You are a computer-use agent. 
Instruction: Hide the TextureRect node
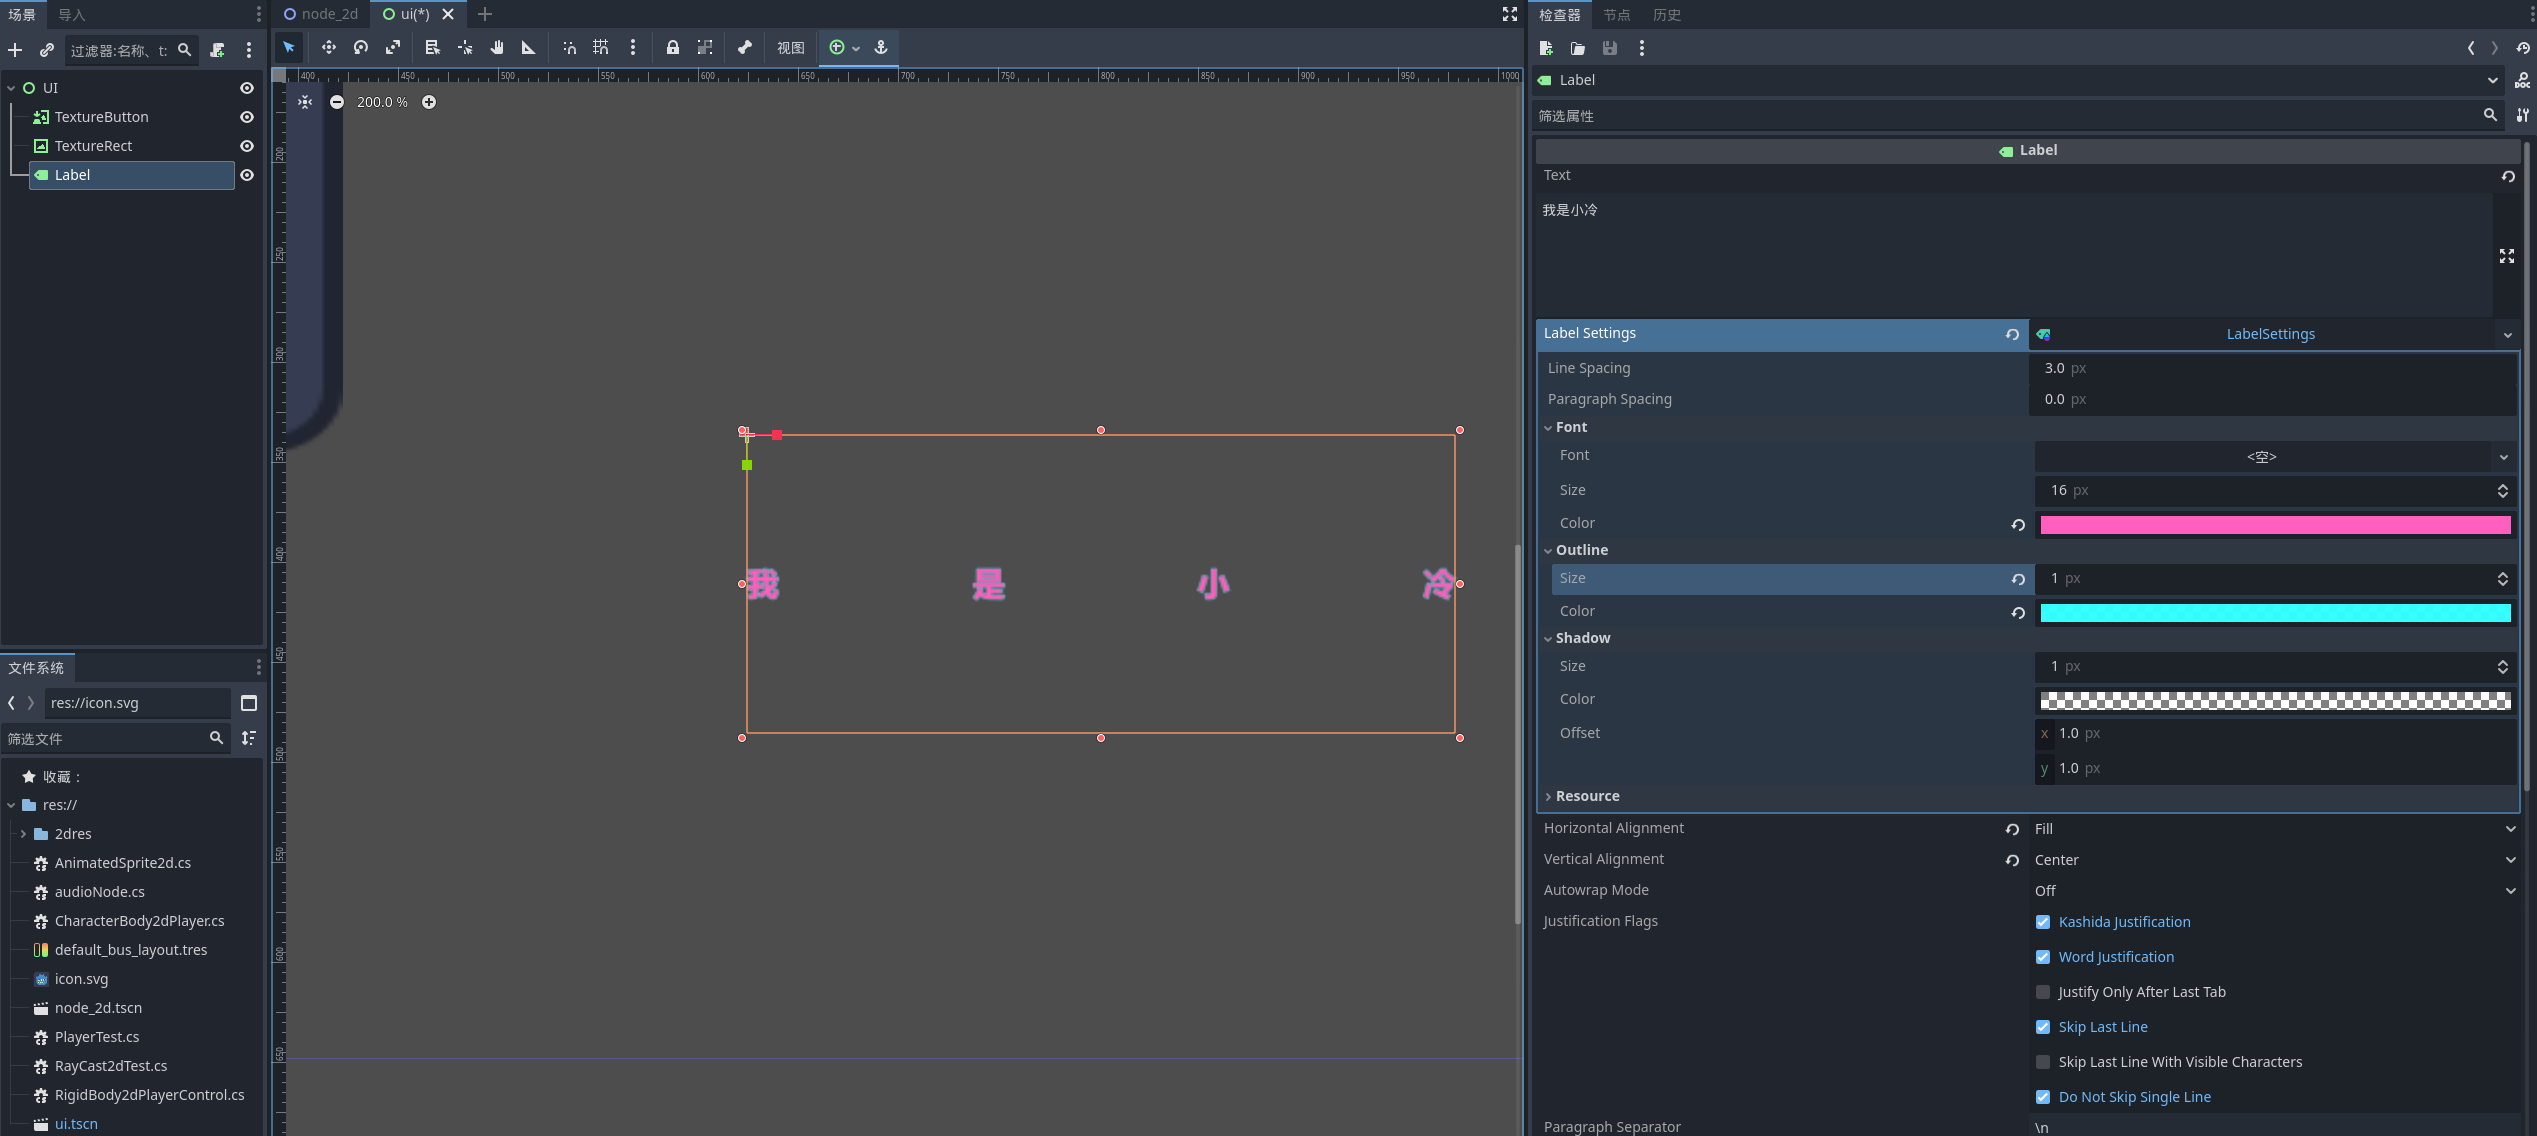pyautogui.click(x=247, y=146)
